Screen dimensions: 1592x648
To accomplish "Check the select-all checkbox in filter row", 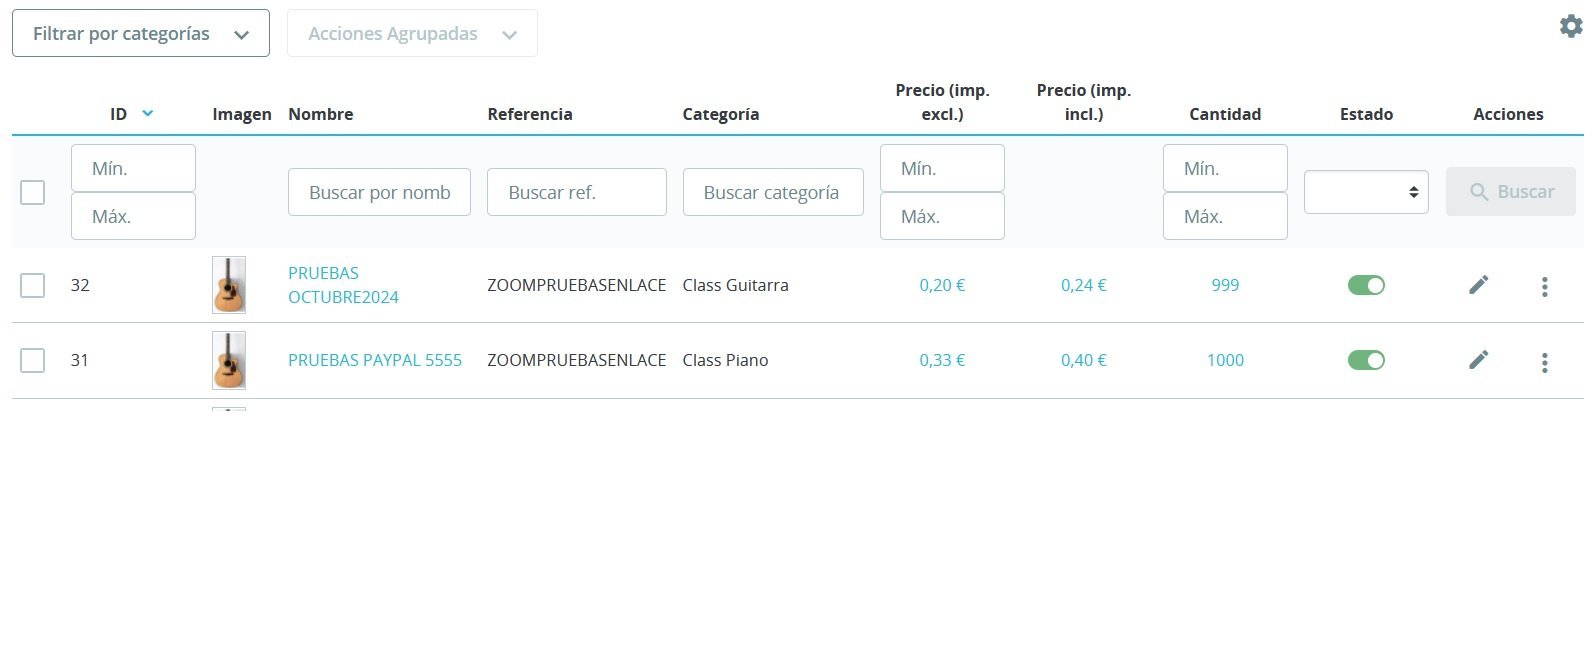I will pos(33,192).
